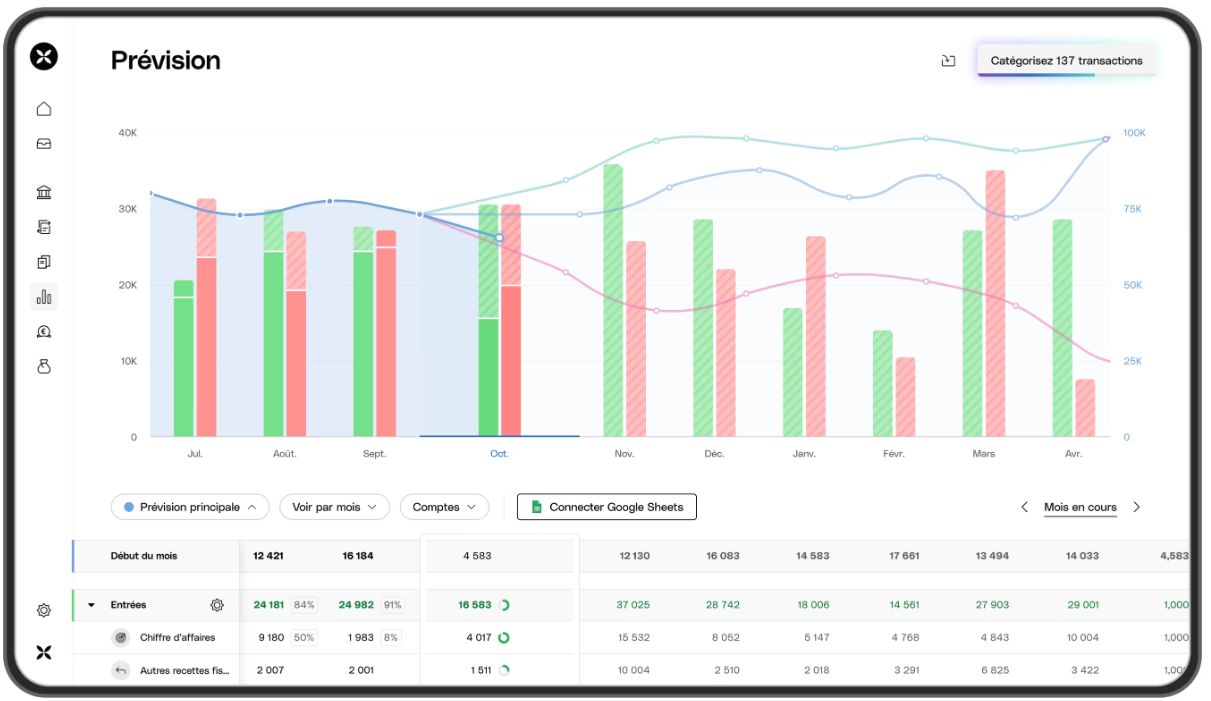The width and height of the screenshot is (1211, 701).
Task: Open the home icon in sidebar
Action: coord(44,109)
